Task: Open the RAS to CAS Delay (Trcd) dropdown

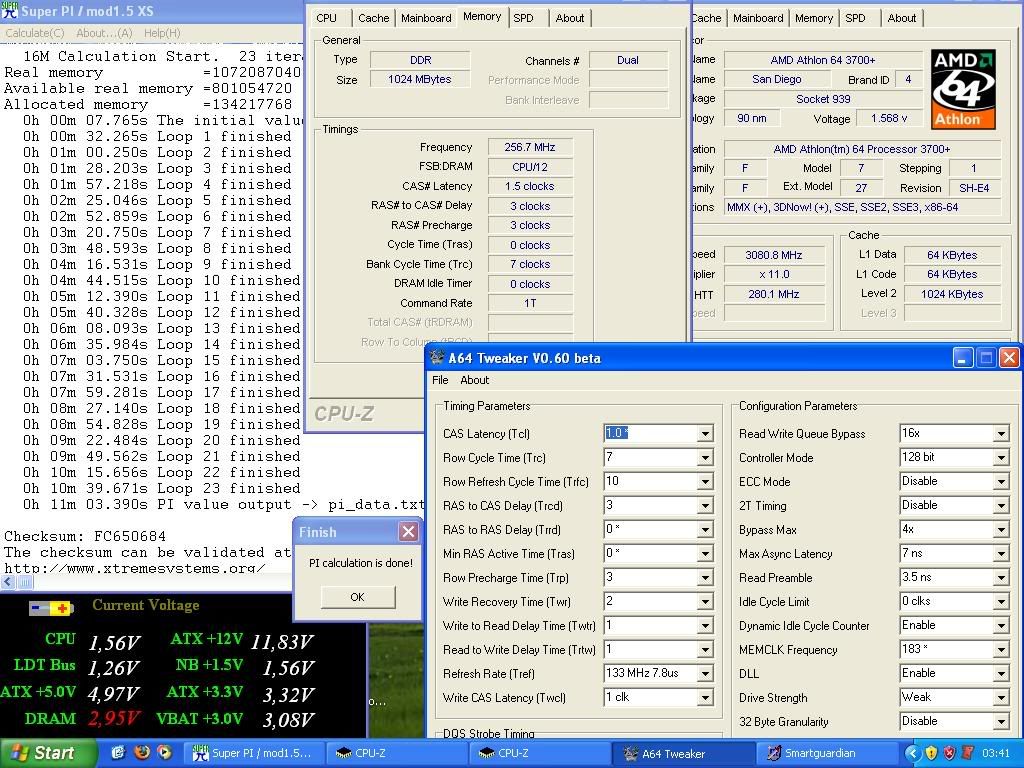Action: [705, 505]
